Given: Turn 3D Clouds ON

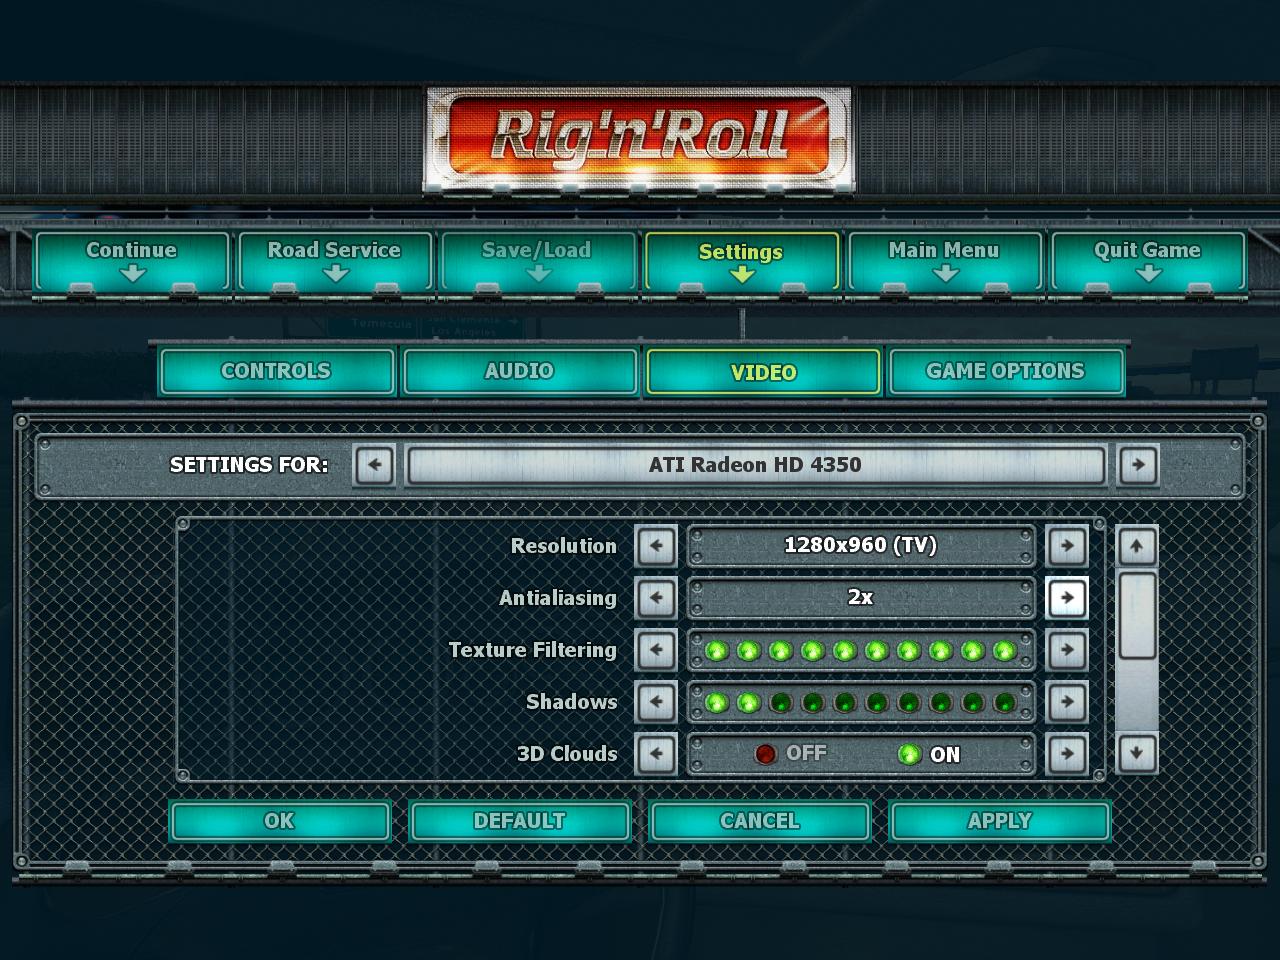Looking at the screenshot, I should [x=929, y=754].
